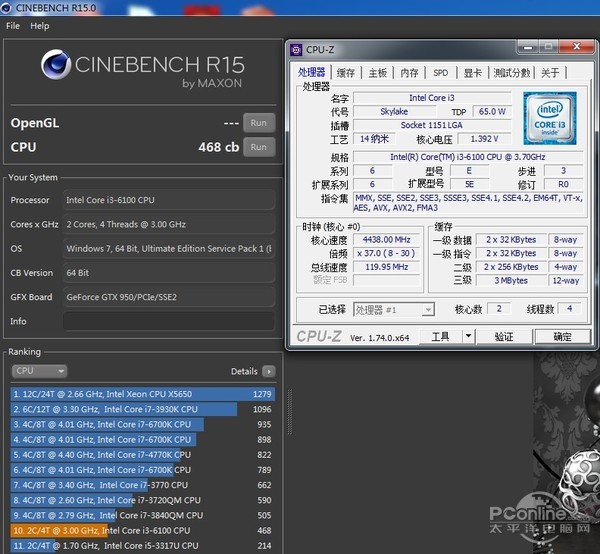Expand ranking Details arrow button

[269, 372]
